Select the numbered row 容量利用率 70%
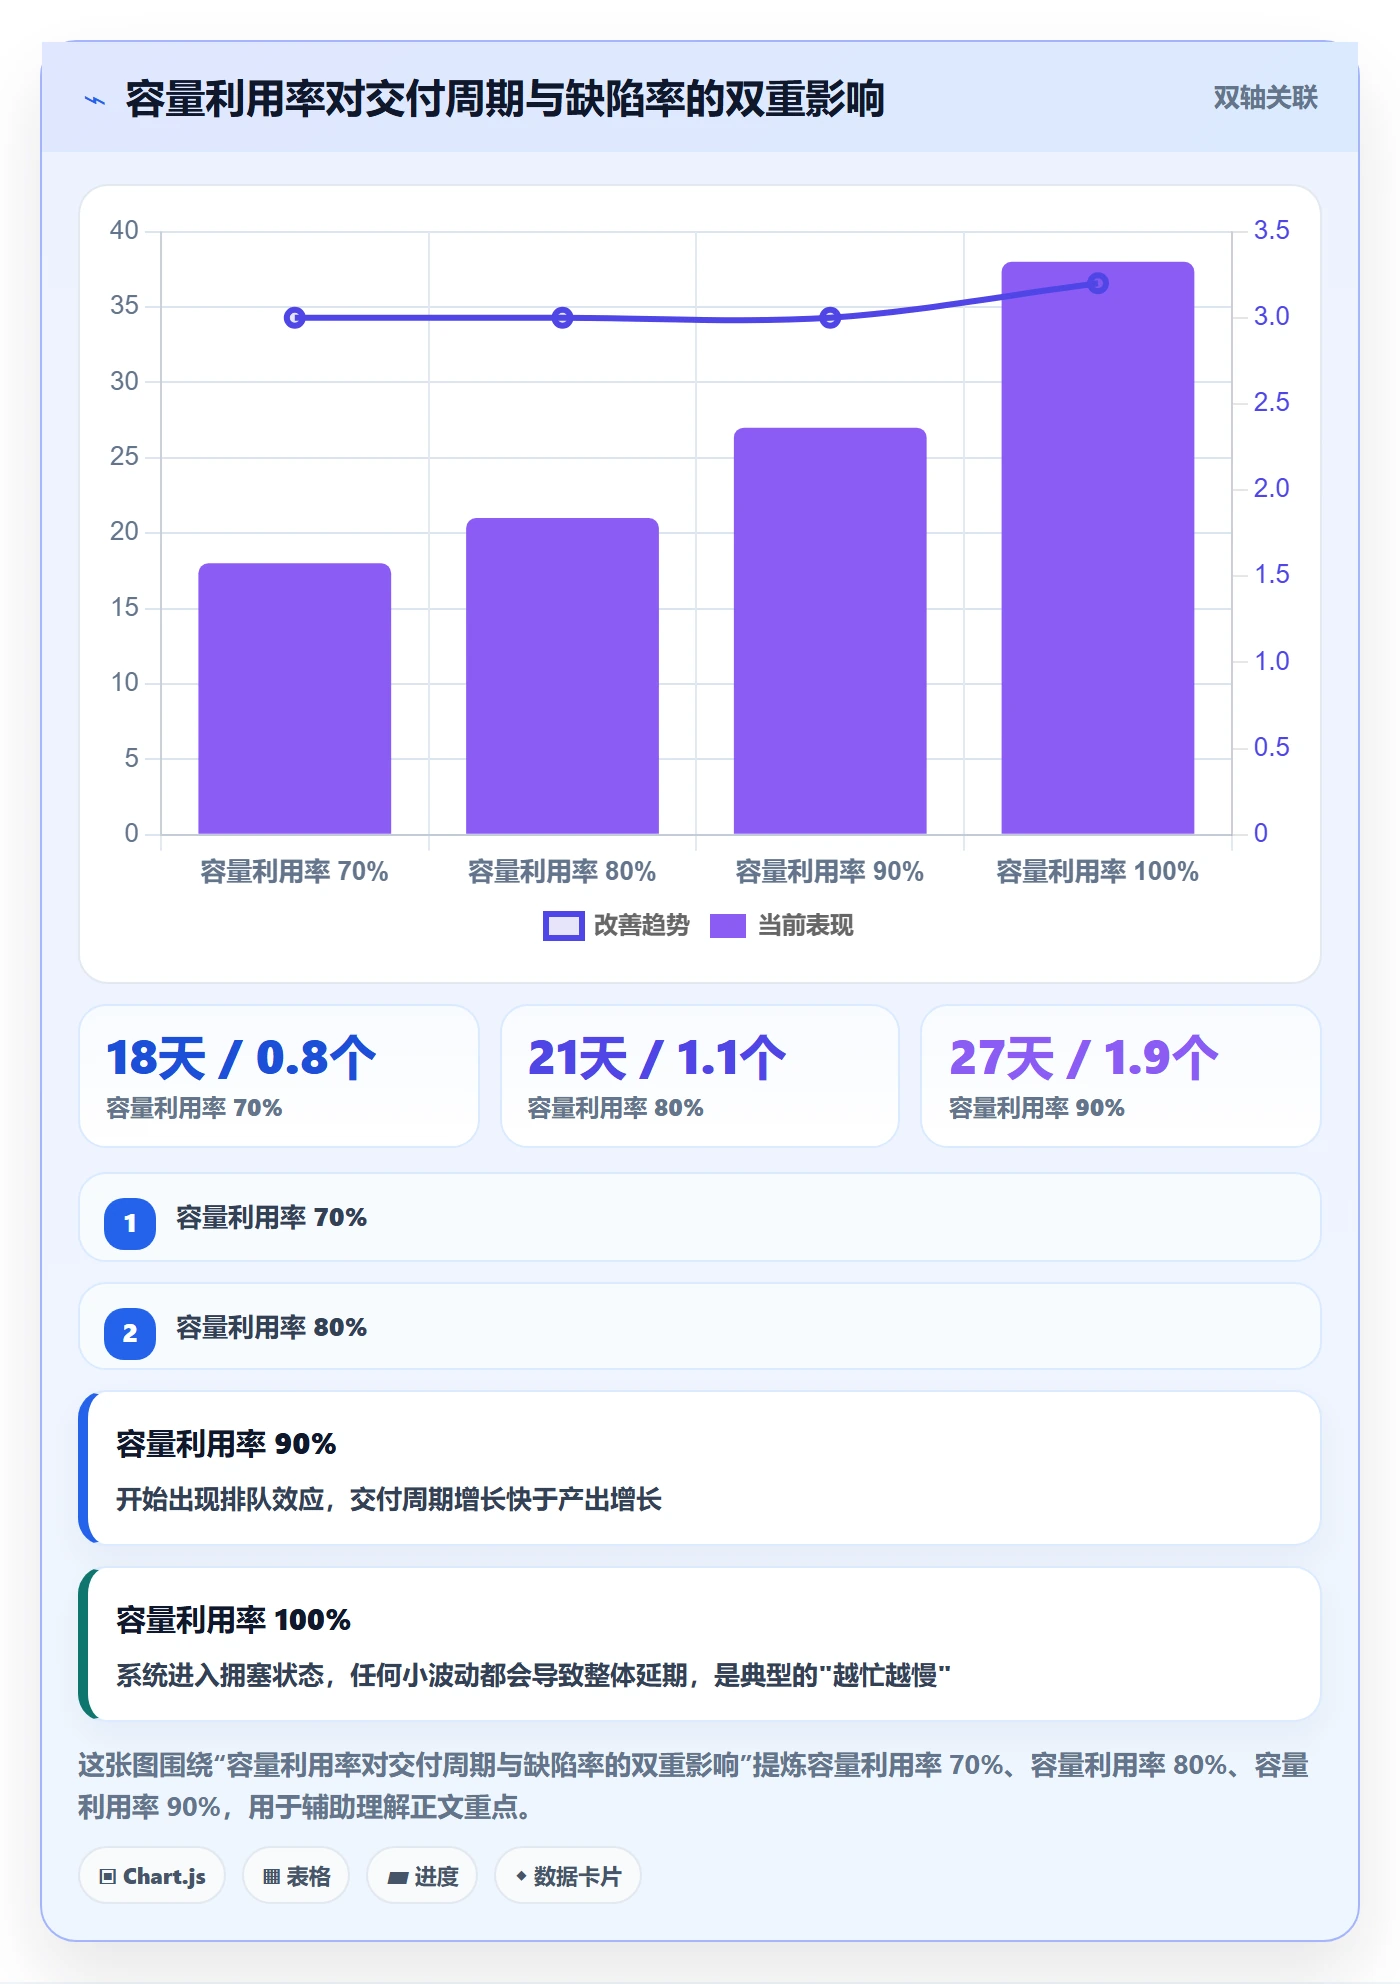The image size is (1400, 1984). point(700,1217)
